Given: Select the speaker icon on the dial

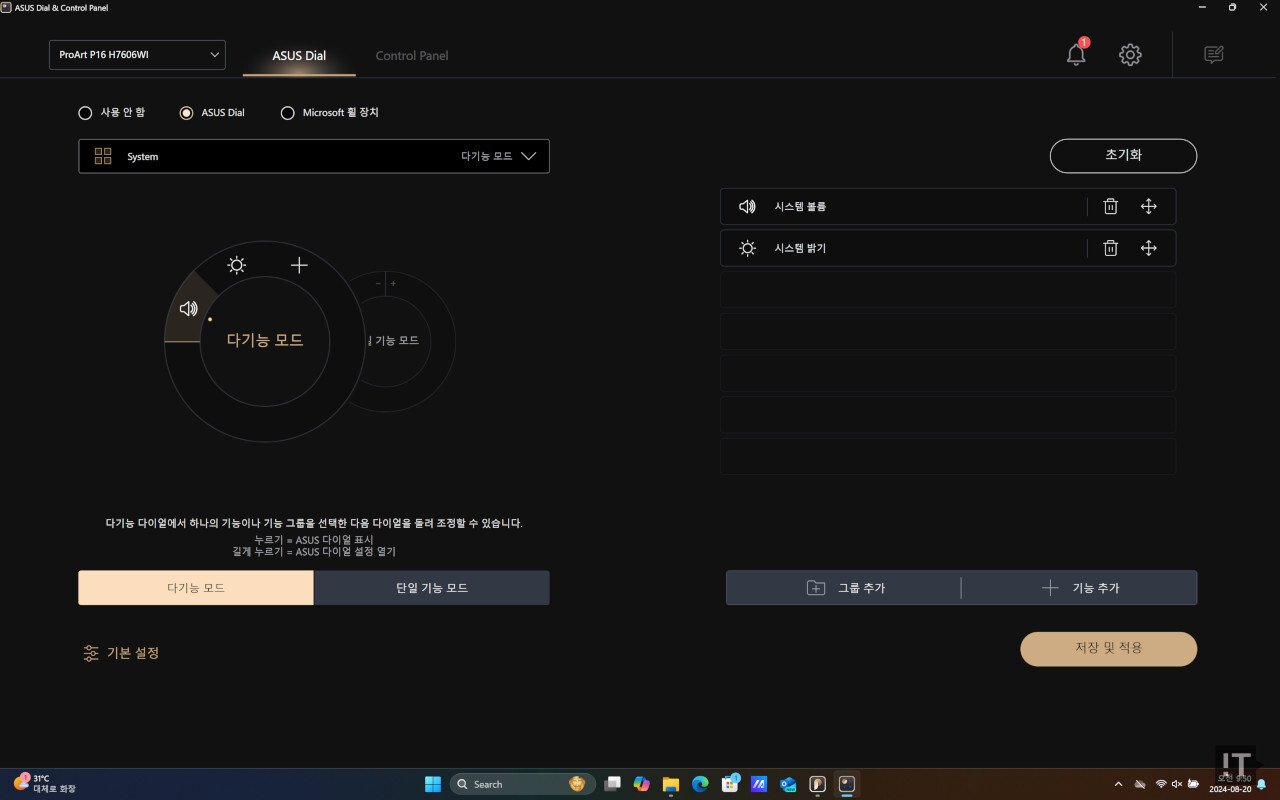Looking at the screenshot, I should (x=188, y=308).
